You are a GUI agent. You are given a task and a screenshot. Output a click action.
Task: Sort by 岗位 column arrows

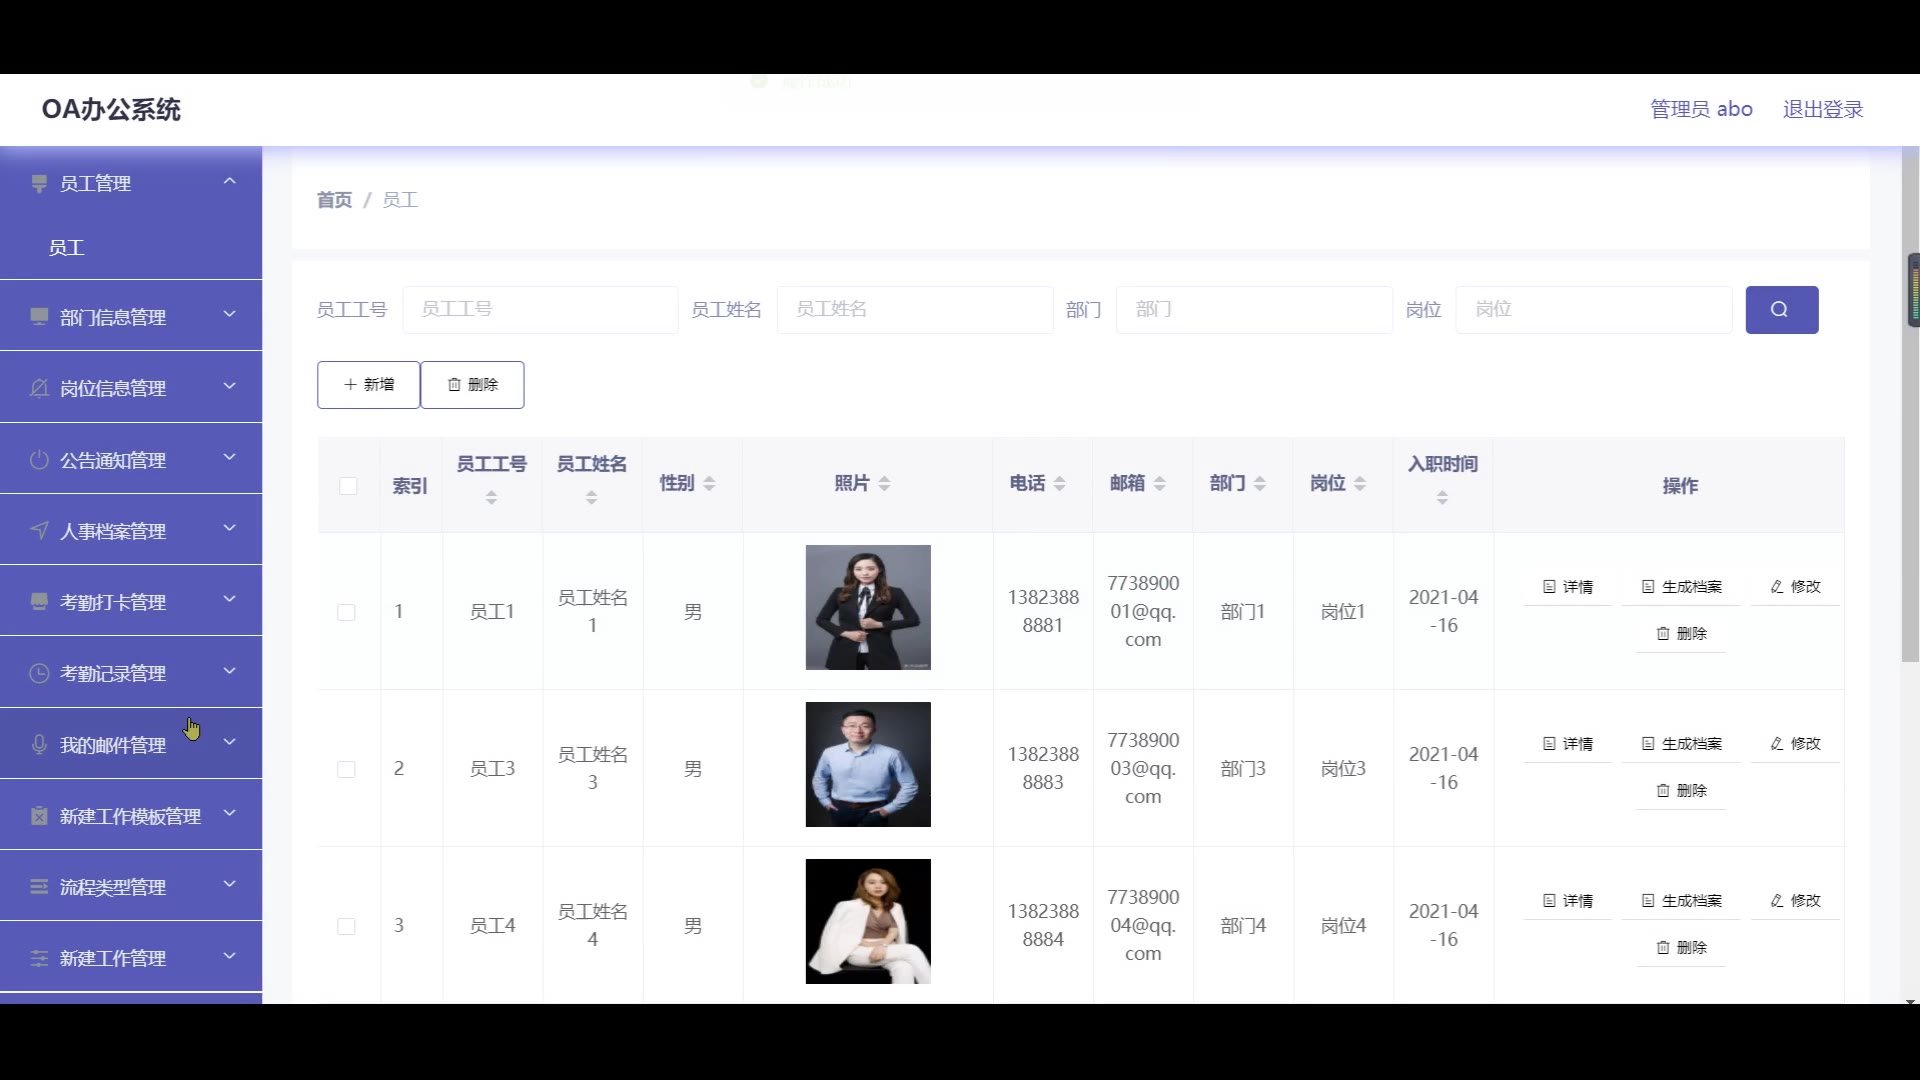tap(1359, 484)
